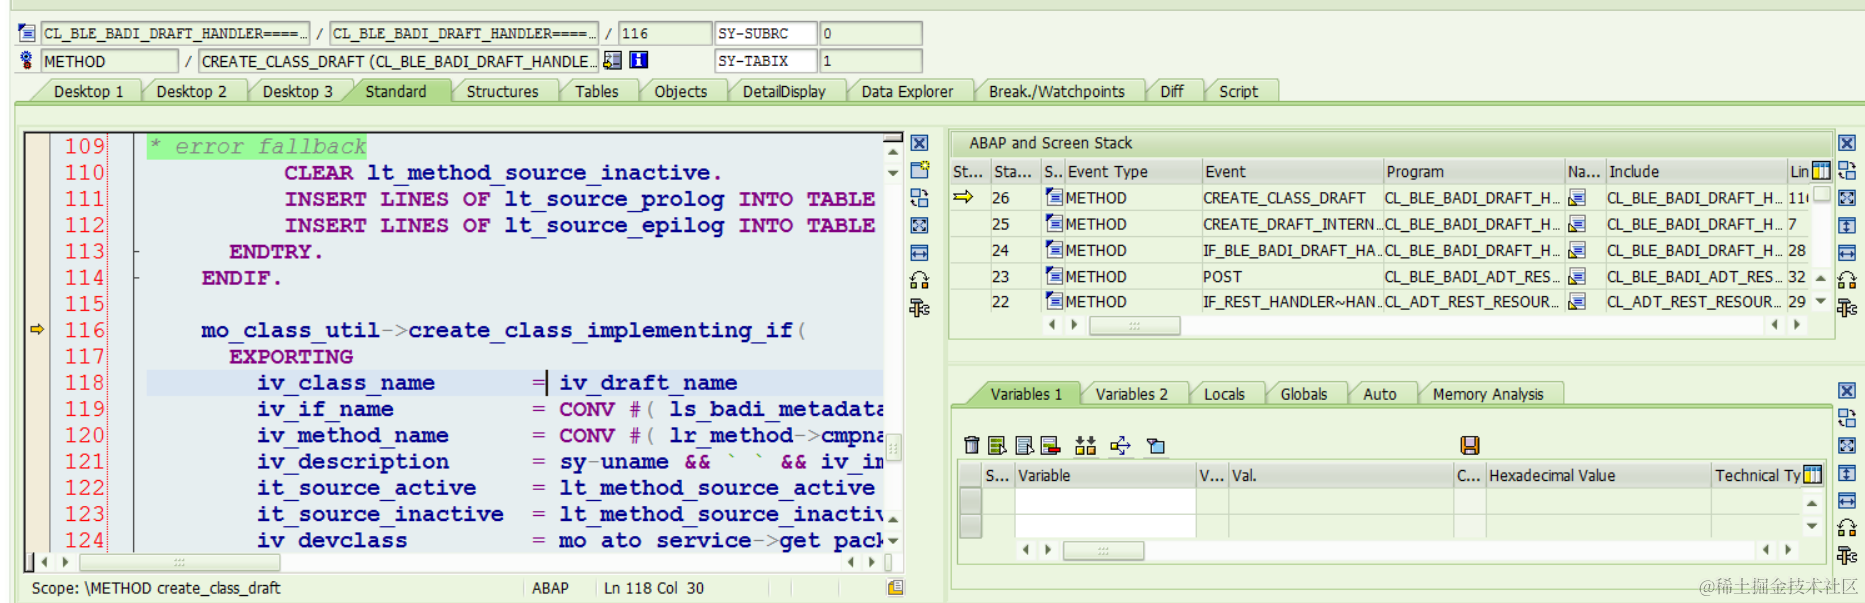Click source navigation icon in POST stack row
The image size is (1865, 603).
pos(1577,276)
